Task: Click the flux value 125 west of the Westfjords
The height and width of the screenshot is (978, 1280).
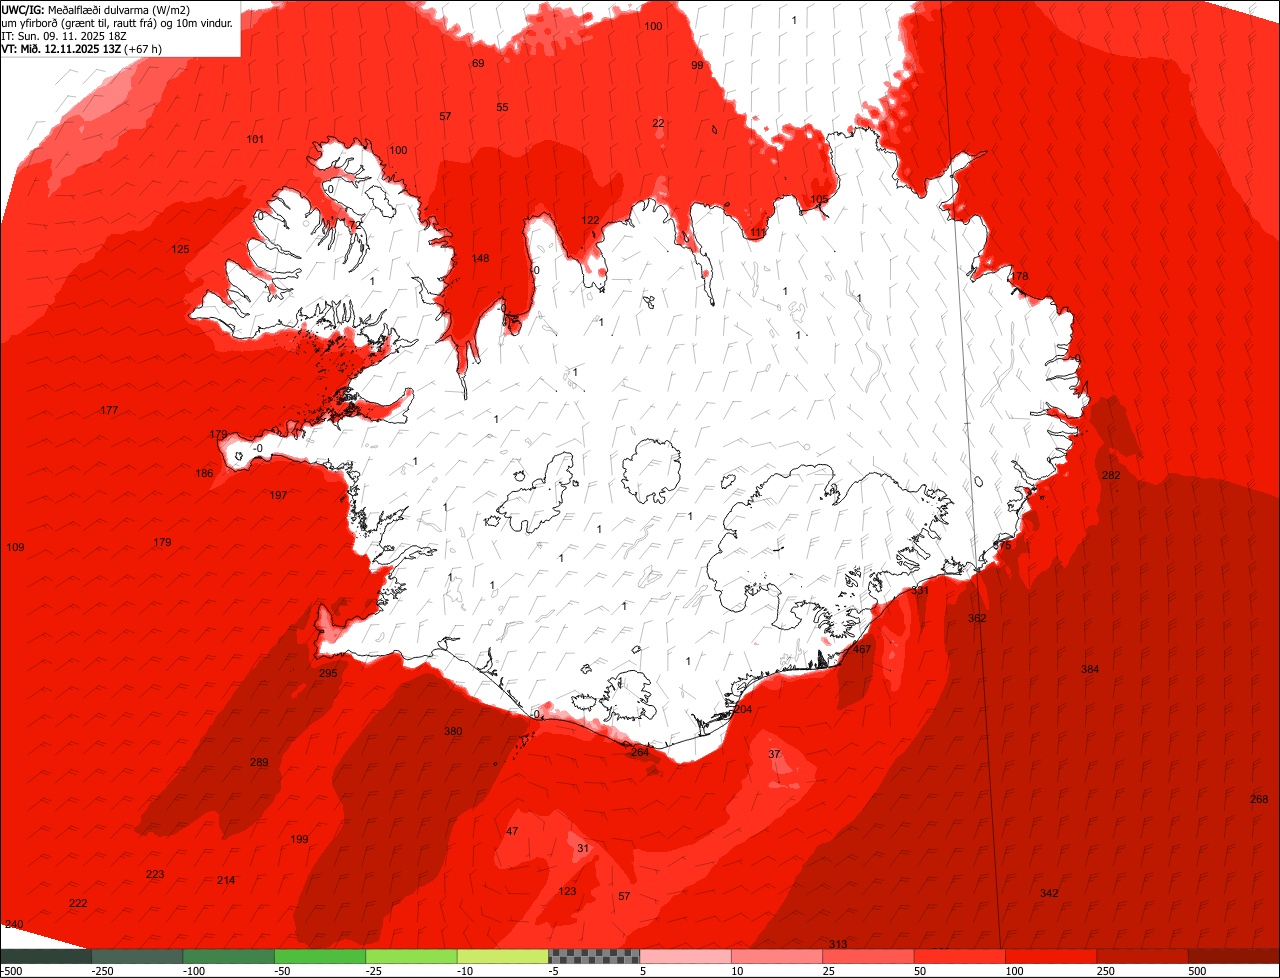Action: (x=180, y=249)
